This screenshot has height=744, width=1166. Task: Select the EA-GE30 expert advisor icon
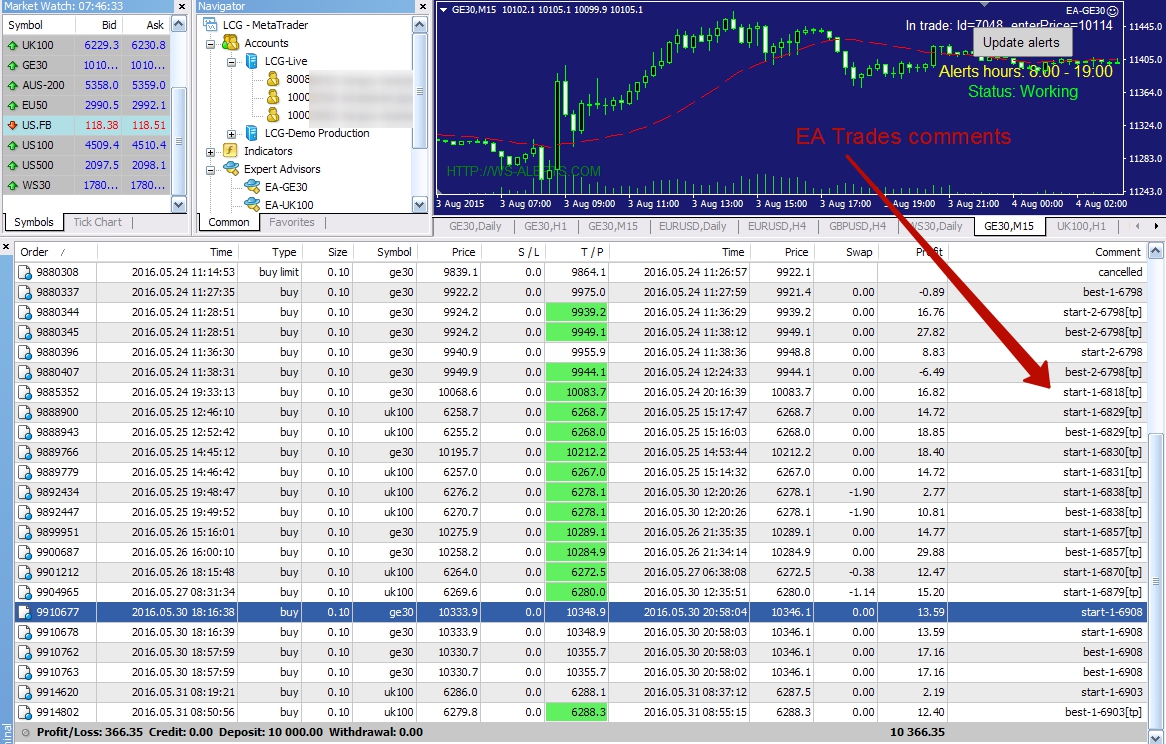click(x=250, y=187)
